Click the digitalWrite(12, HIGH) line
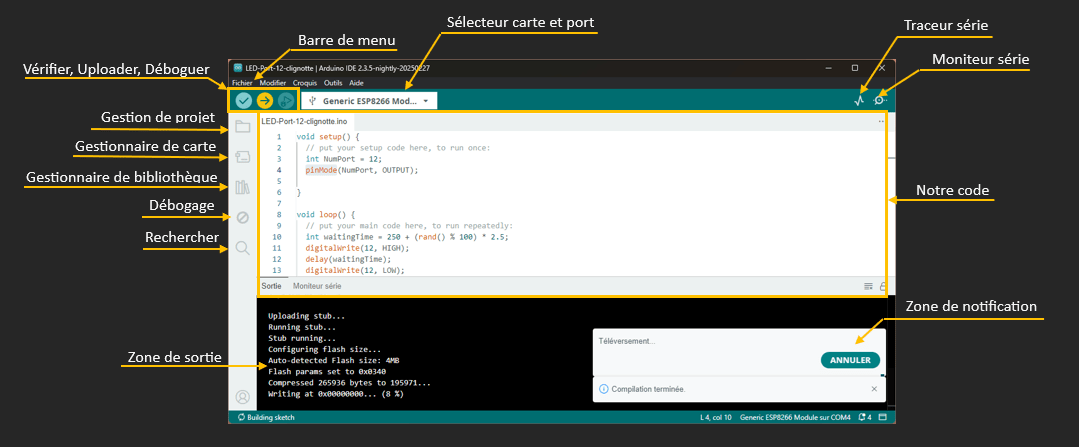 click(357, 248)
